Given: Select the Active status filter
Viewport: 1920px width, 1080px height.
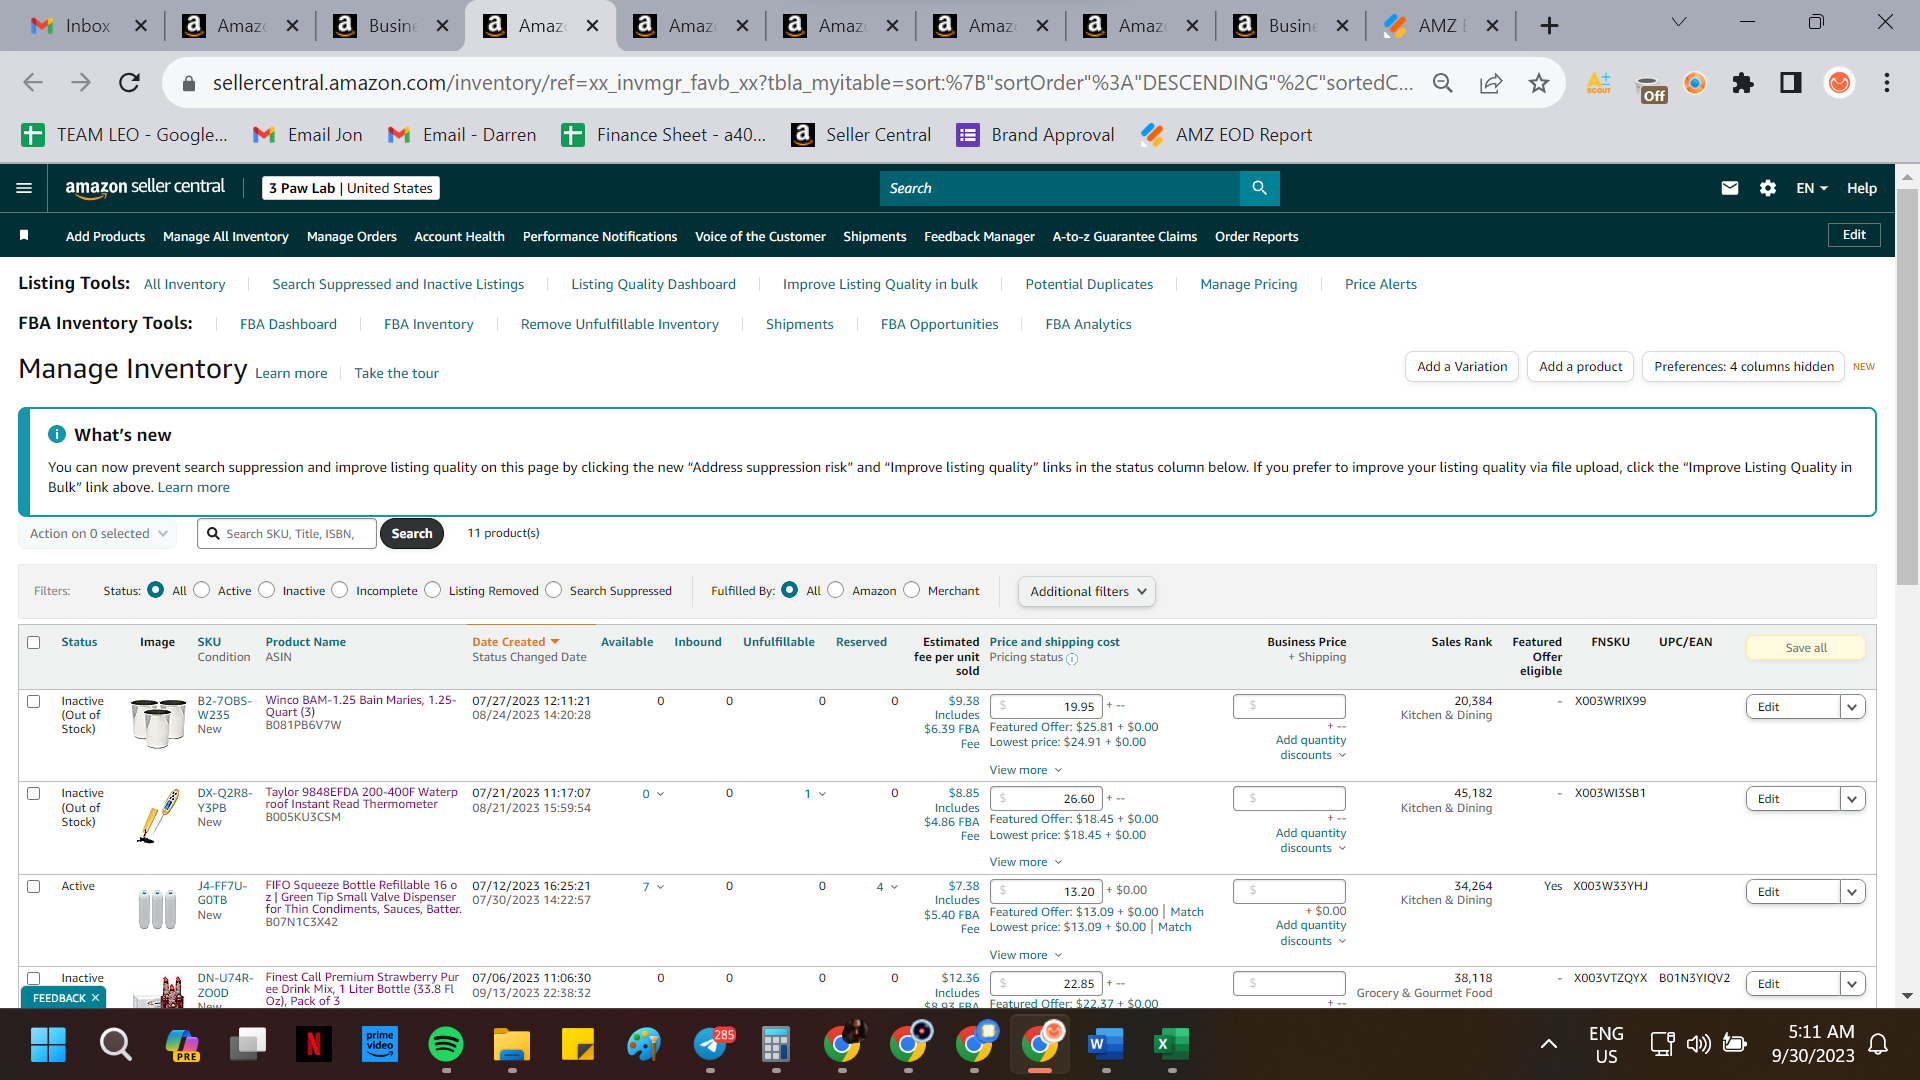Looking at the screenshot, I should click(x=202, y=590).
